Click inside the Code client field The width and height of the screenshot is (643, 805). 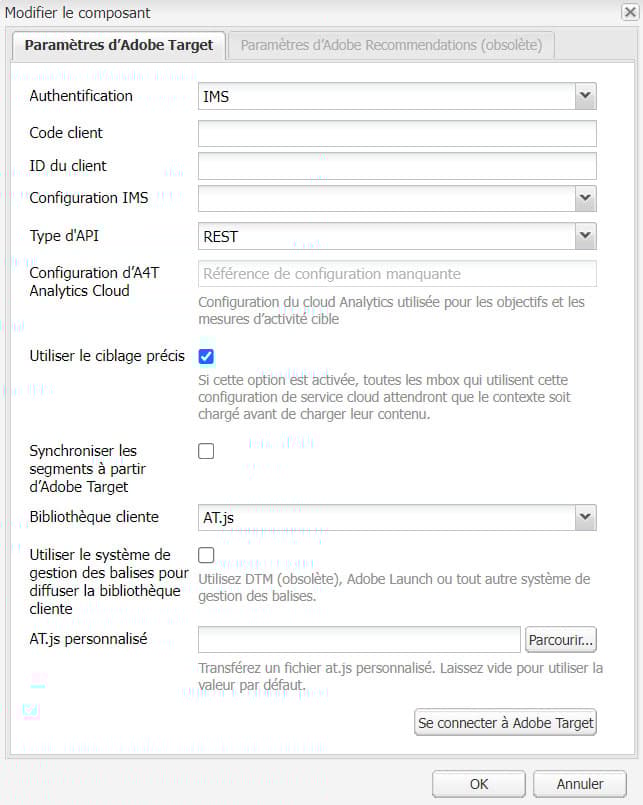[396, 133]
